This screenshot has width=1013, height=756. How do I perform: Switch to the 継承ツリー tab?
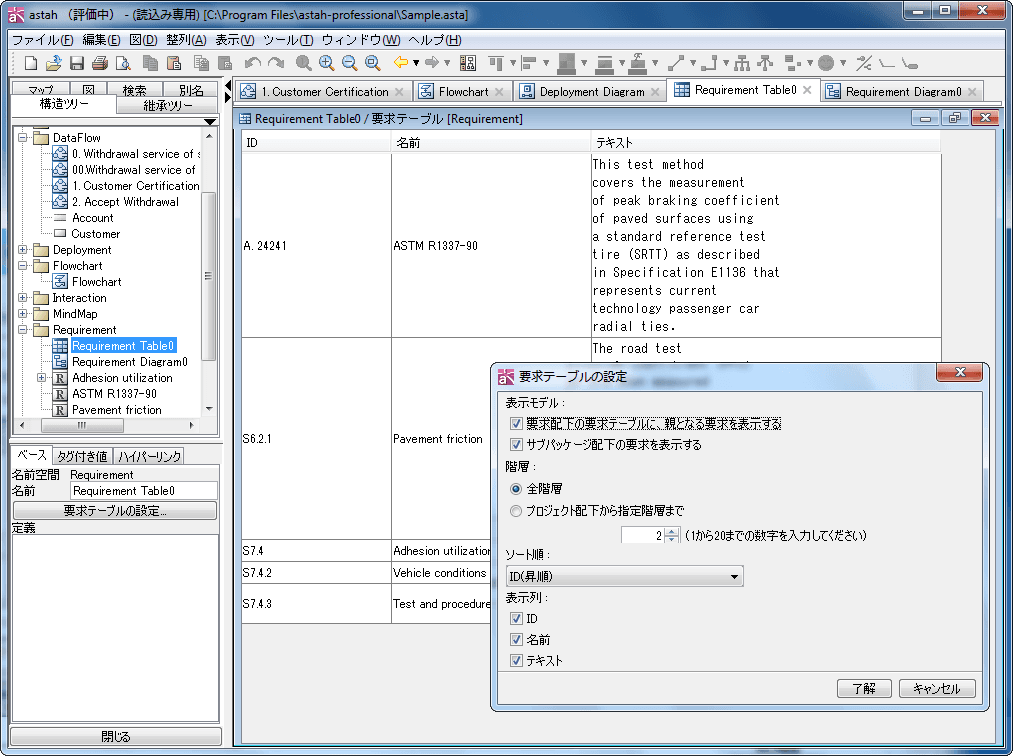tap(167, 105)
